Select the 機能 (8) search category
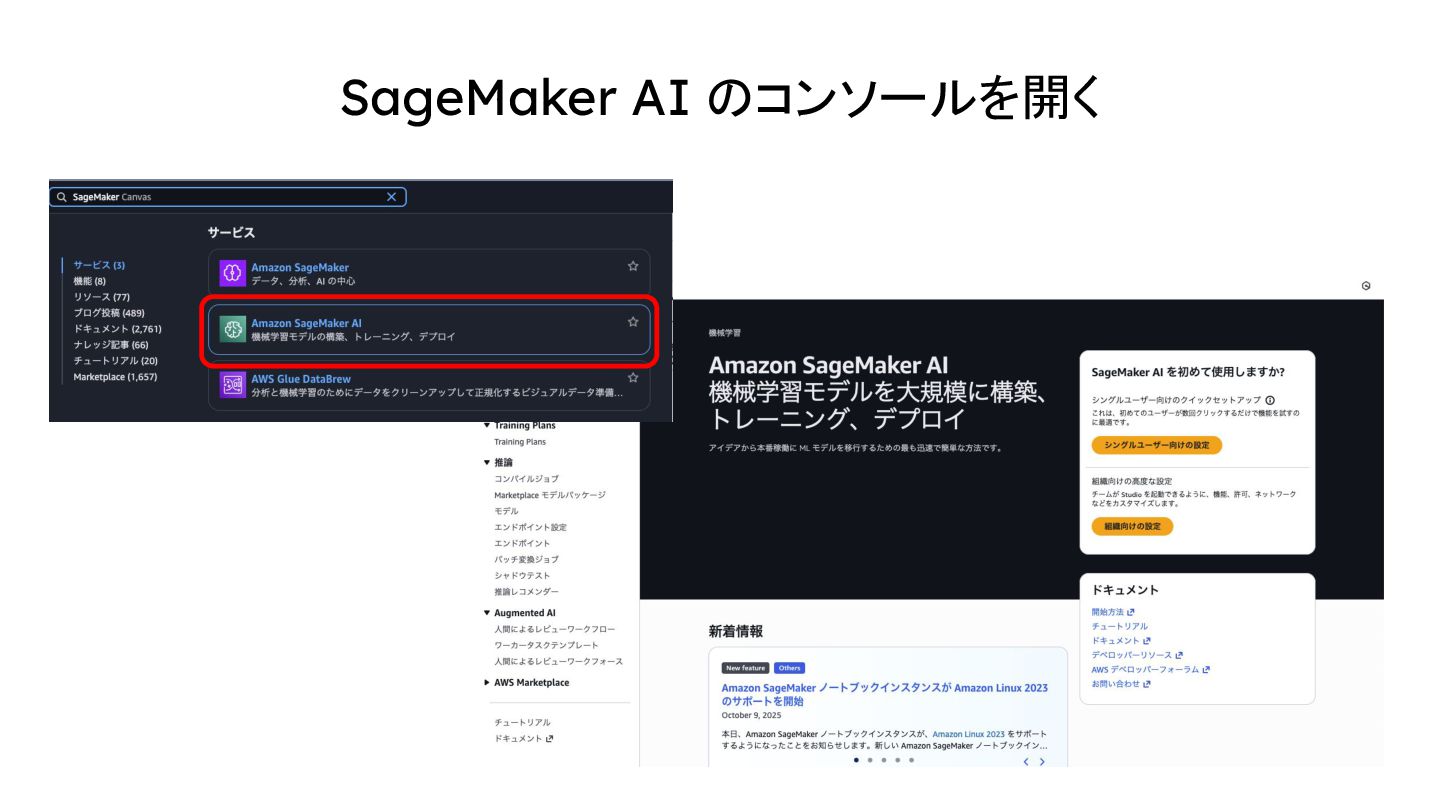 (90, 281)
